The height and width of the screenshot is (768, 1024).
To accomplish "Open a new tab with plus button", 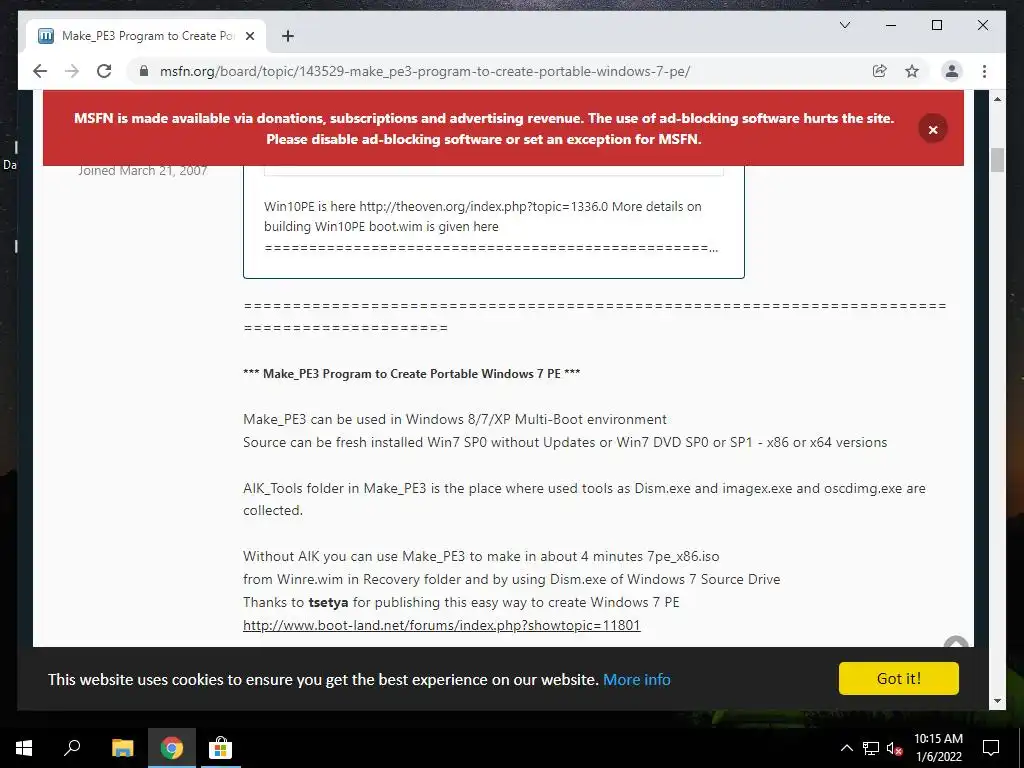I will point(287,36).
